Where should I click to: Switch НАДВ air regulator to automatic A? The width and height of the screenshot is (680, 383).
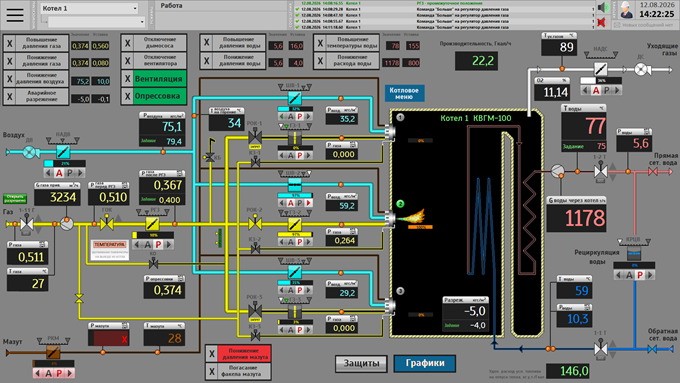59,173
